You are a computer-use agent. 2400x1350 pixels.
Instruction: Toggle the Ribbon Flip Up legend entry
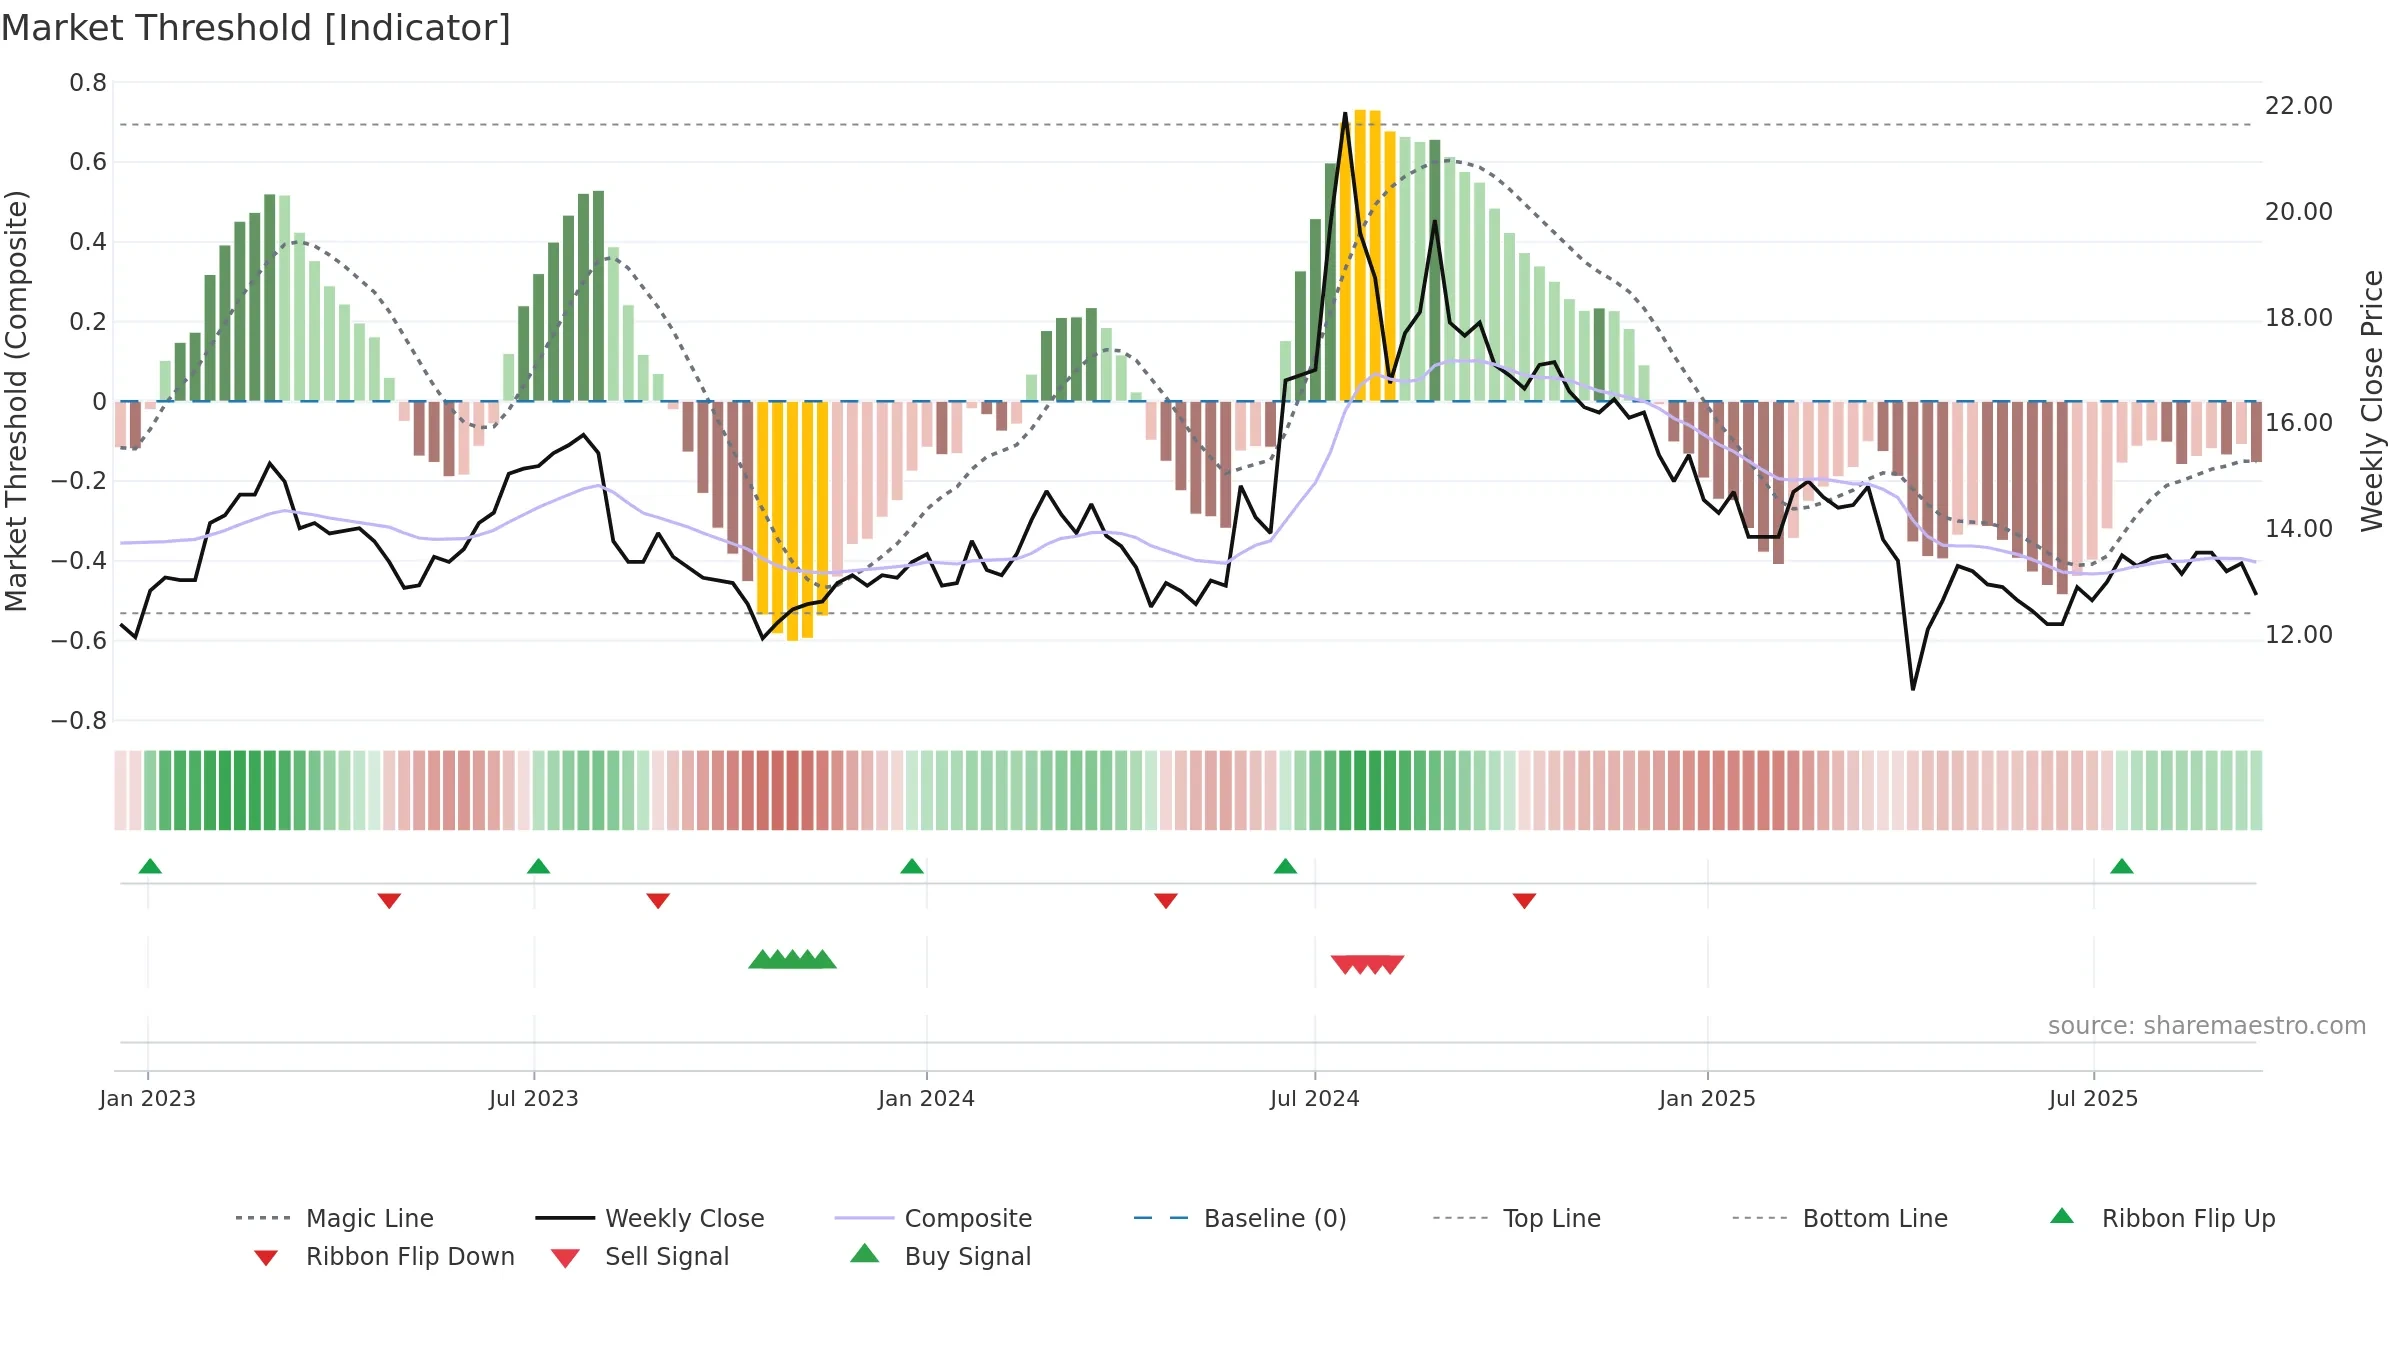(2162, 1218)
